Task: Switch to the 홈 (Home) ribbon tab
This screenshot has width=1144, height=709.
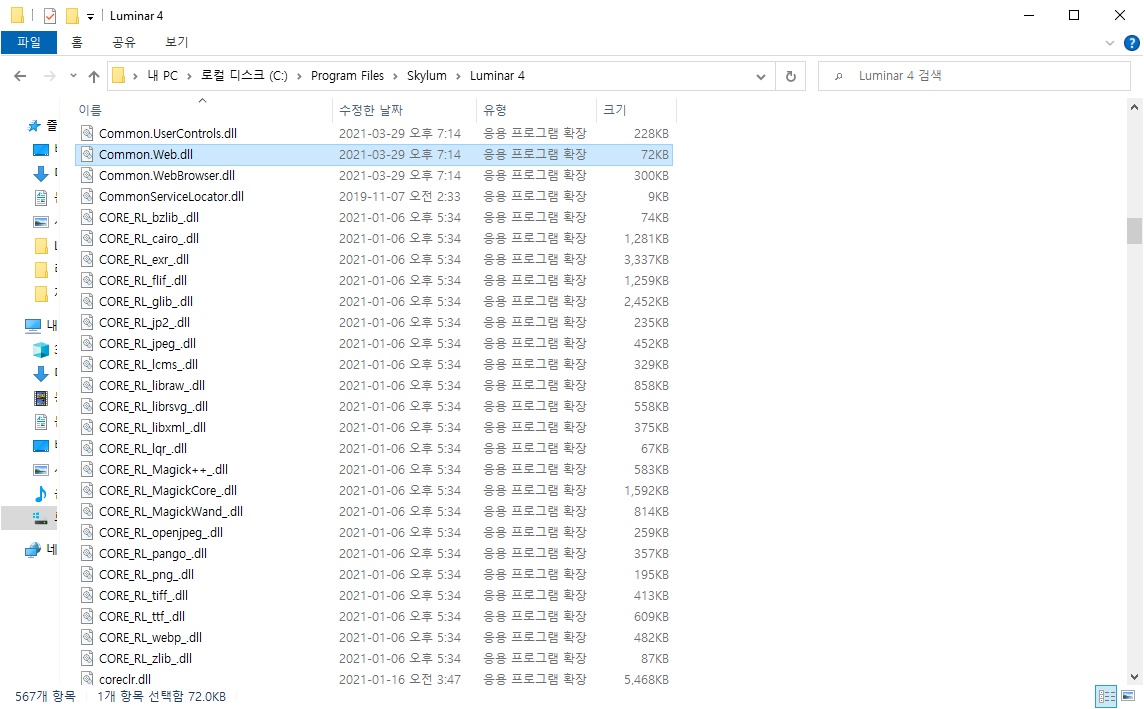Action: tap(77, 42)
